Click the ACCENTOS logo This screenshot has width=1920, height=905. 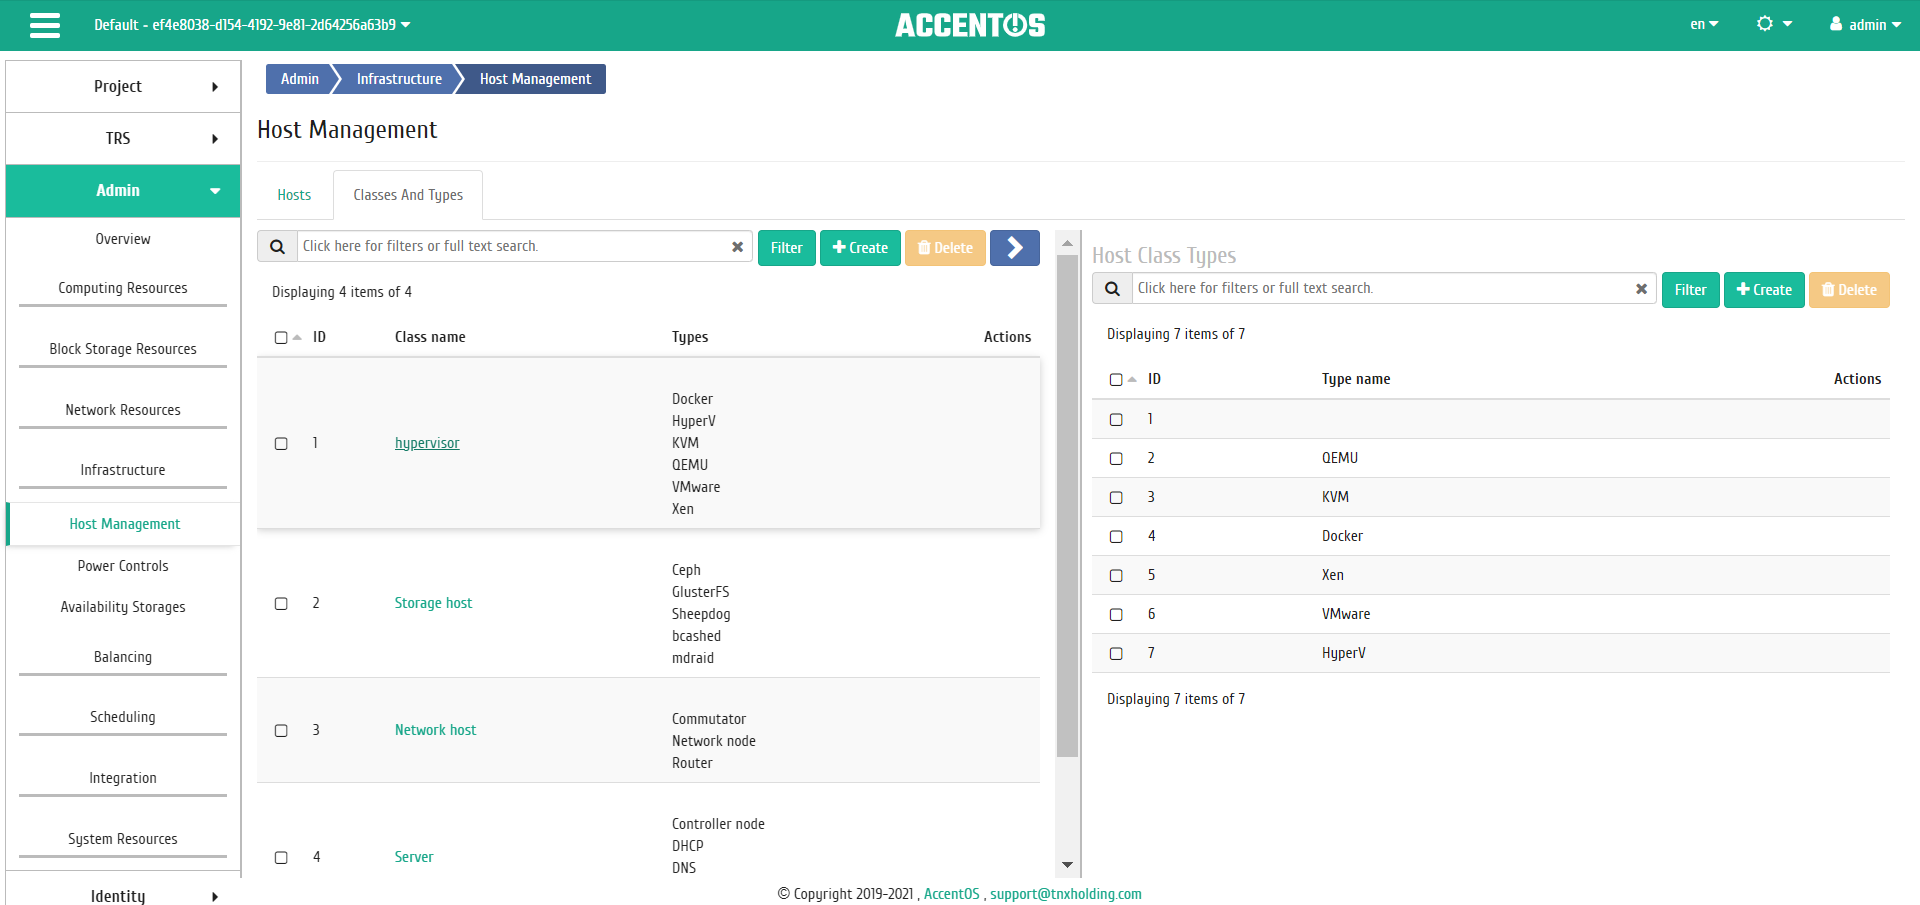click(970, 25)
